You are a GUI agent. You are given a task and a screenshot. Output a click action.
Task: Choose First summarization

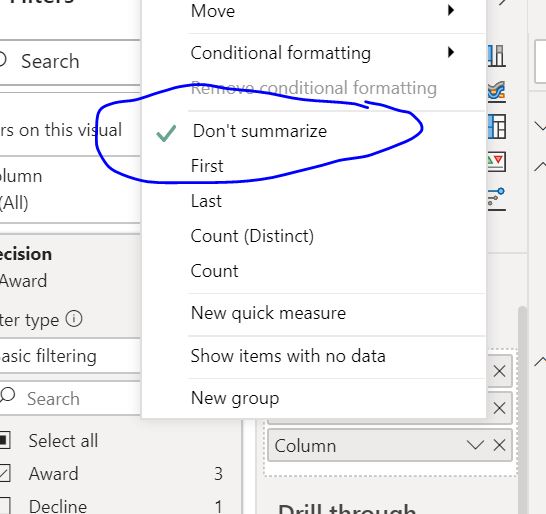coord(207,166)
